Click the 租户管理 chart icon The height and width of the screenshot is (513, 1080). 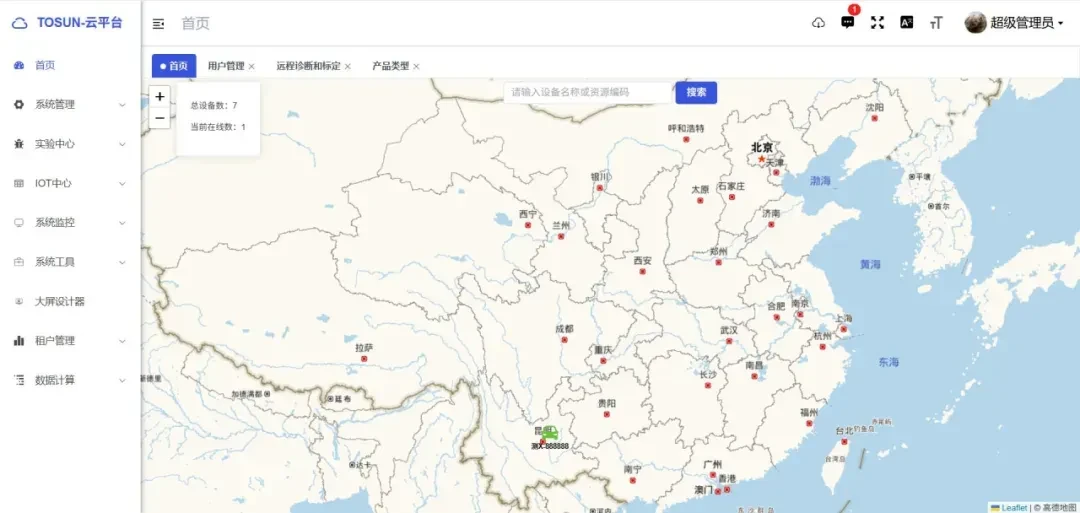(19, 340)
